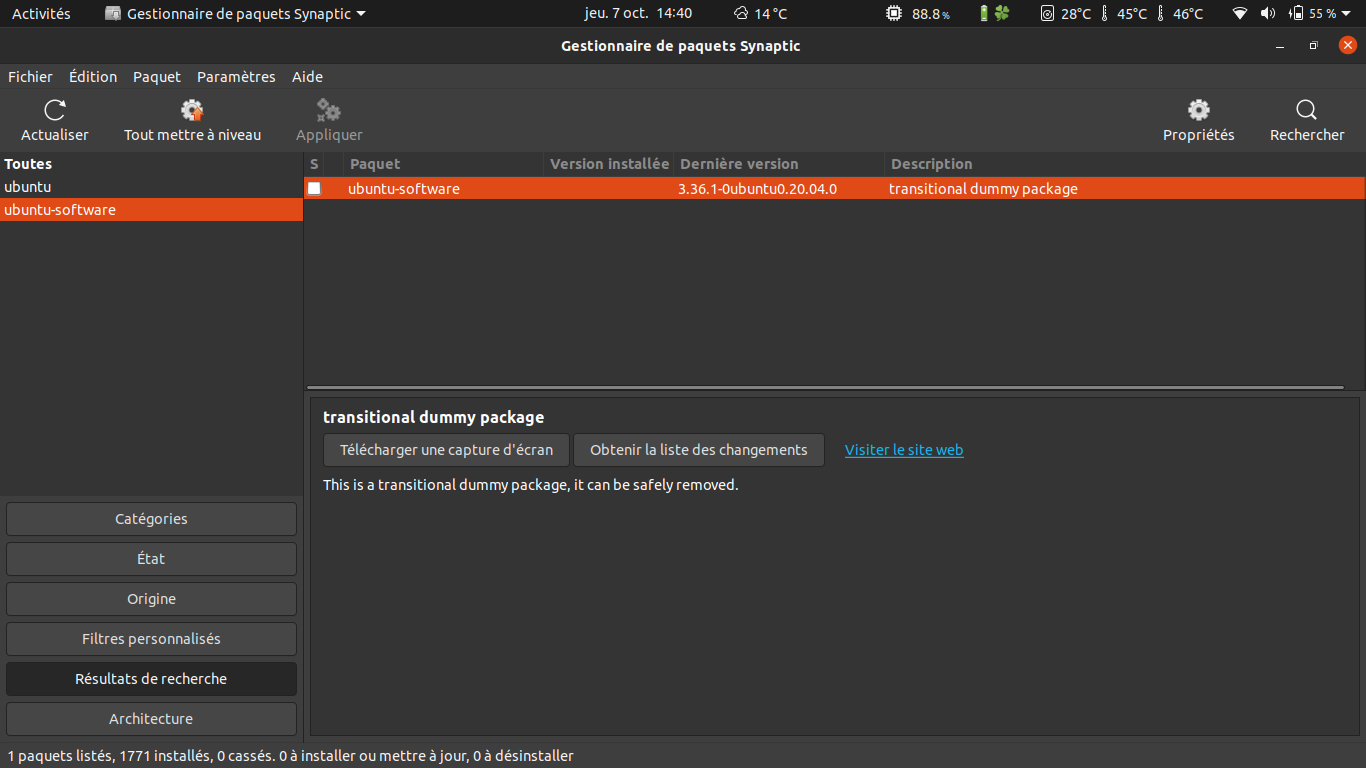Click the Actualiser reload icon
The height and width of the screenshot is (768, 1366).
point(55,110)
